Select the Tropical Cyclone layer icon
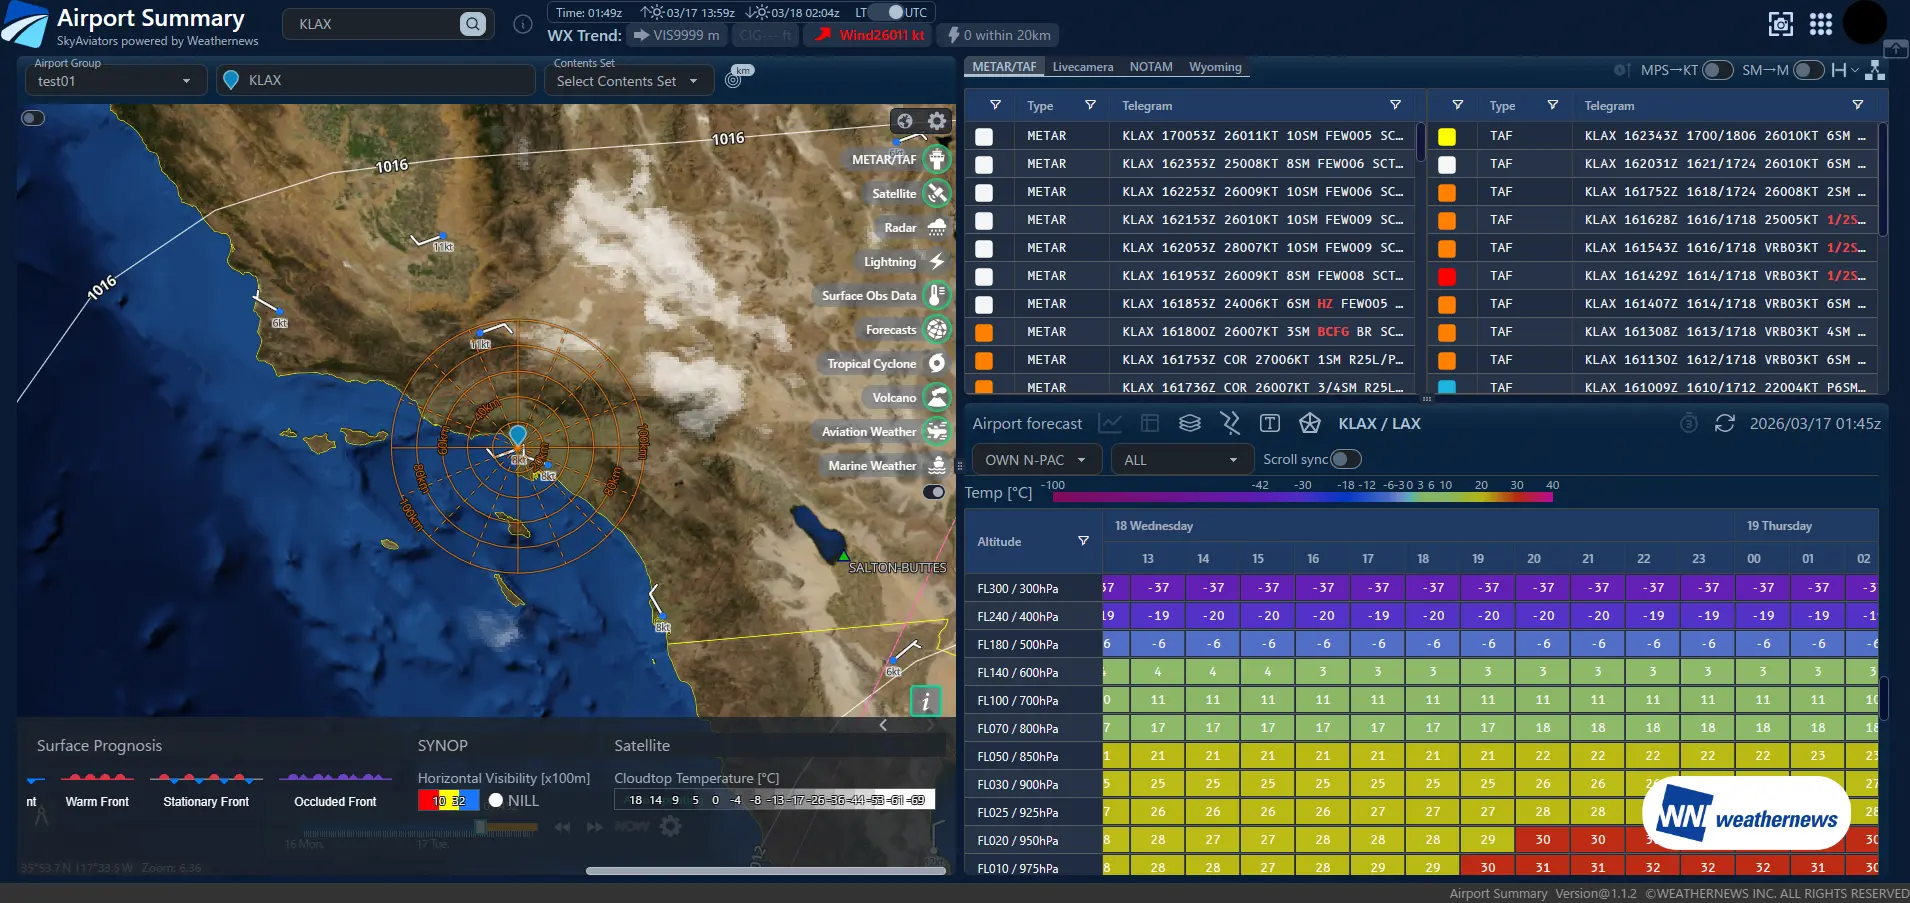Screen dimensions: 1910x903 point(936,364)
